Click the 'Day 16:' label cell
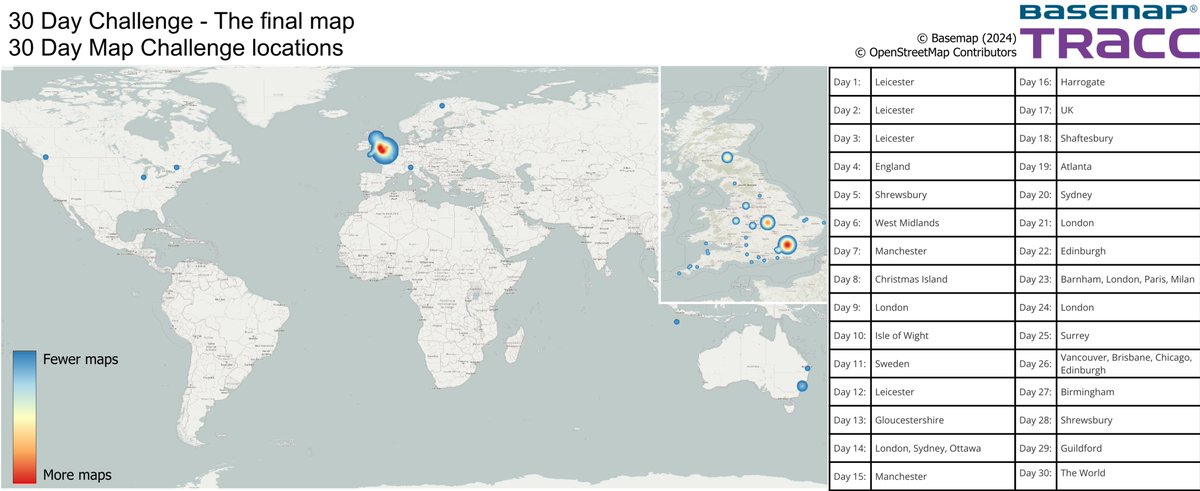1200x491 pixels. (1035, 81)
